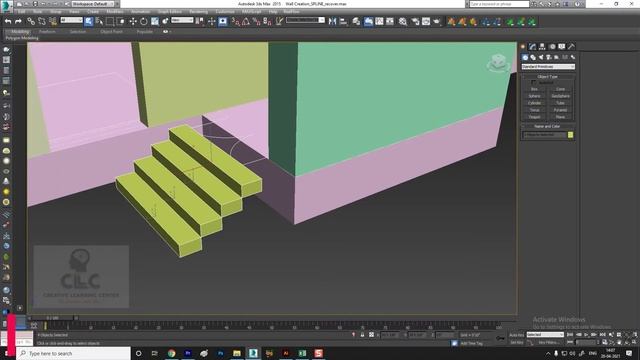Click the time slider handle

[52, 318]
